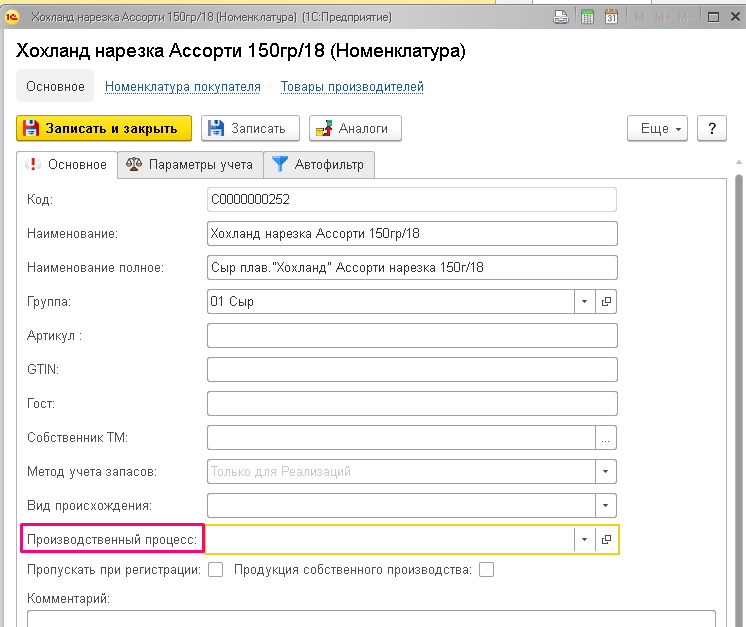This screenshot has height=627, width=746.
Task: Expand the Вид происхождения dropdown
Action: (x=606, y=506)
